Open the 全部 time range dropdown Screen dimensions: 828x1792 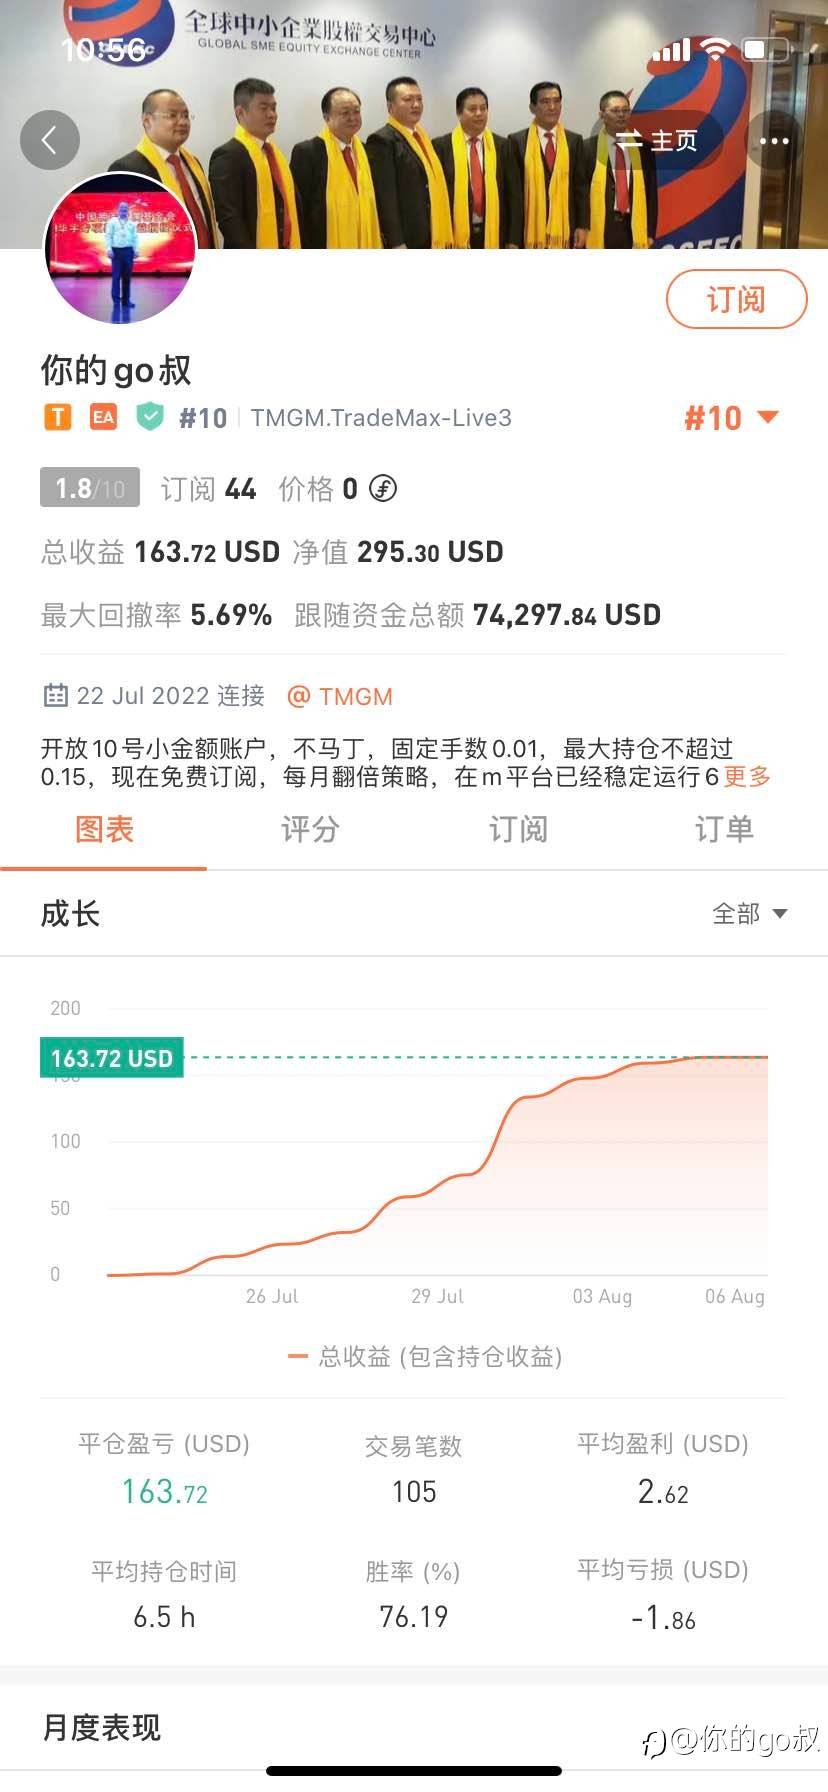pos(749,913)
